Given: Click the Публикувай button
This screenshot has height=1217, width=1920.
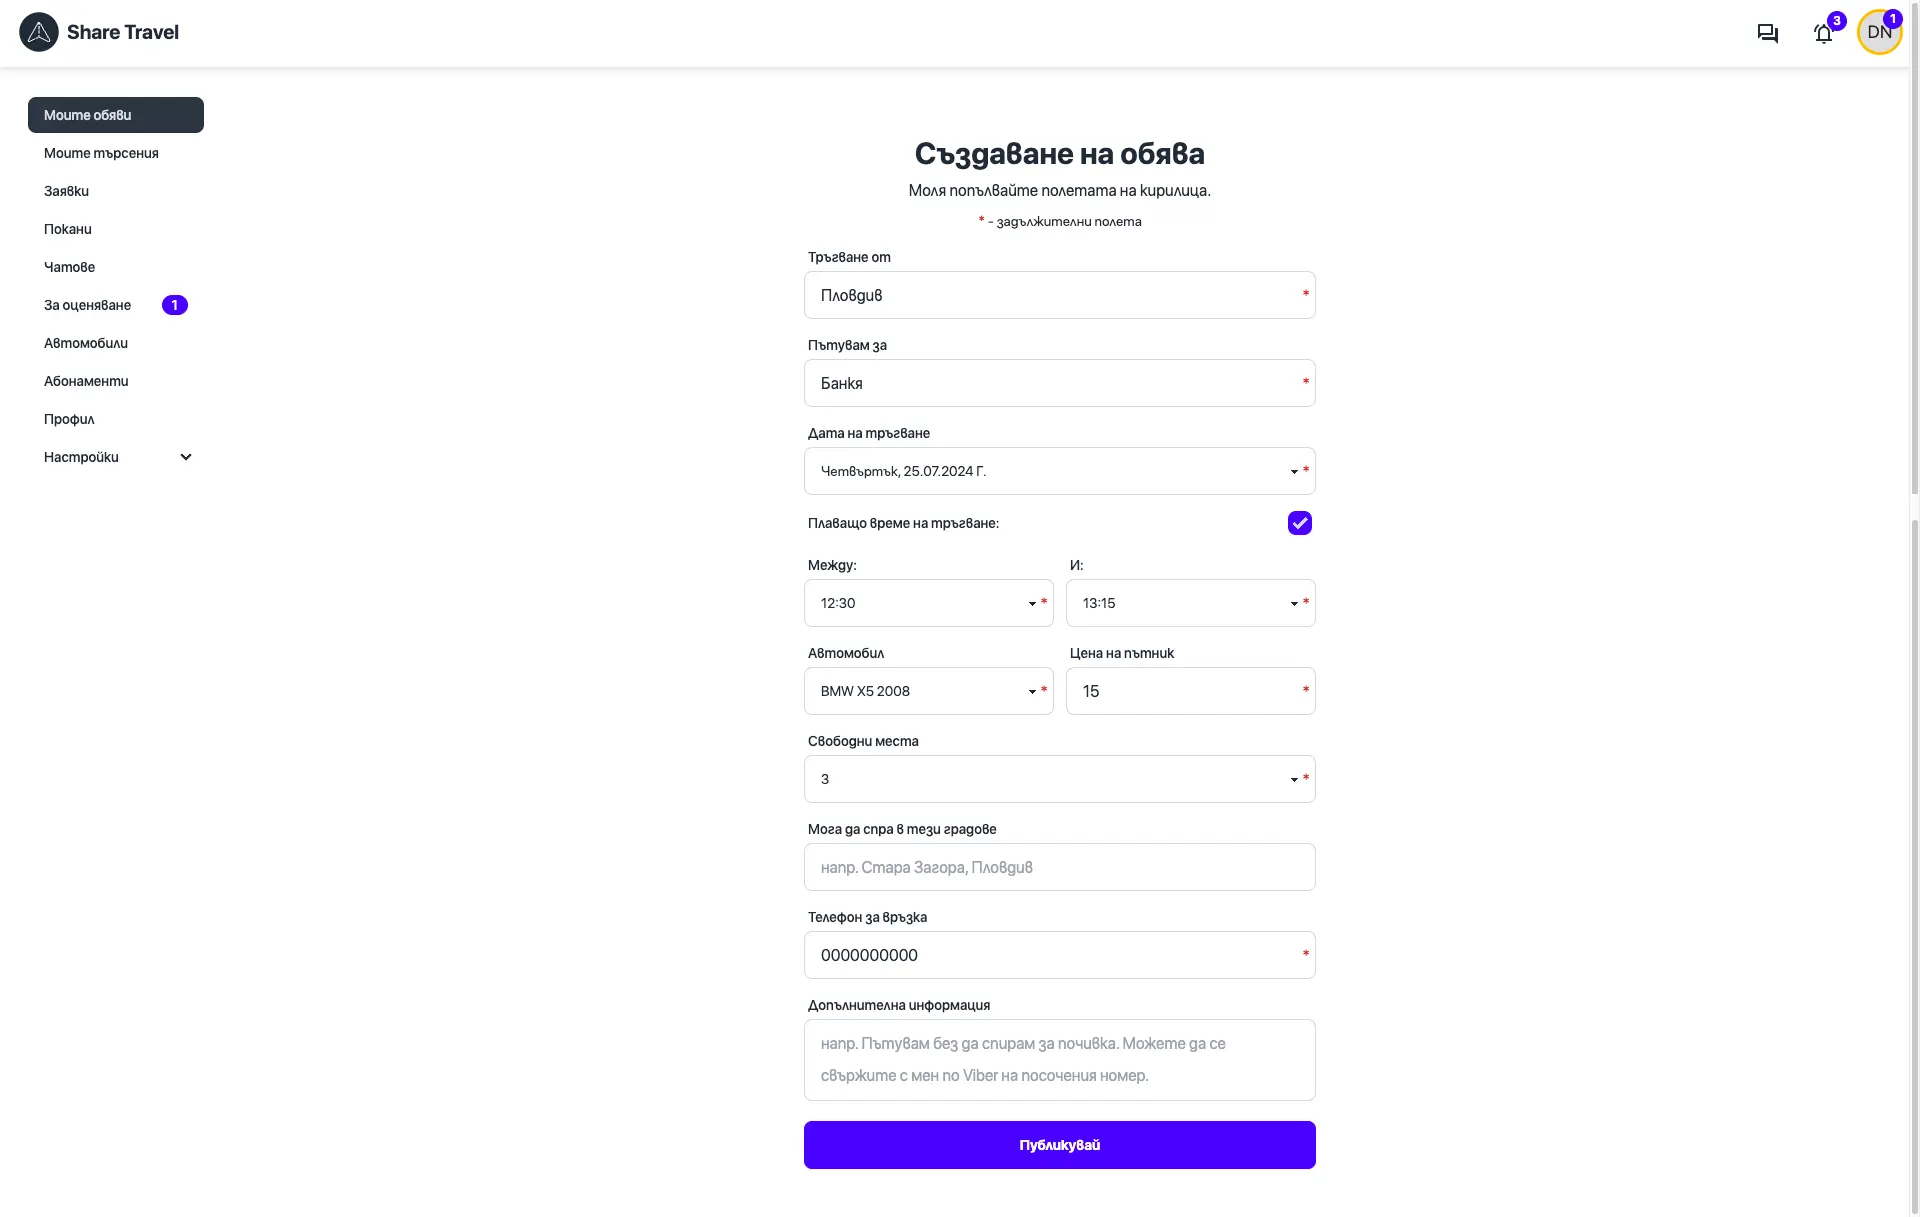Looking at the screenshot, I should tap(1059, 1145).
